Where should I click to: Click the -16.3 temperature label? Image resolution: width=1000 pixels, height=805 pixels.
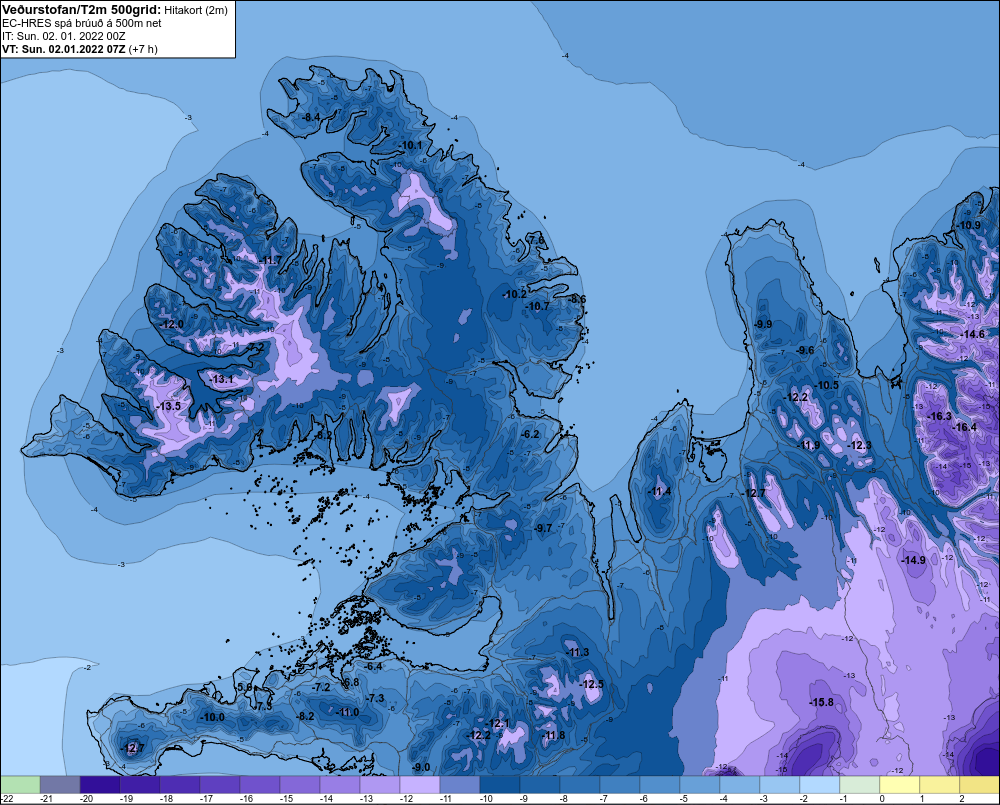[x=940, y=417]
